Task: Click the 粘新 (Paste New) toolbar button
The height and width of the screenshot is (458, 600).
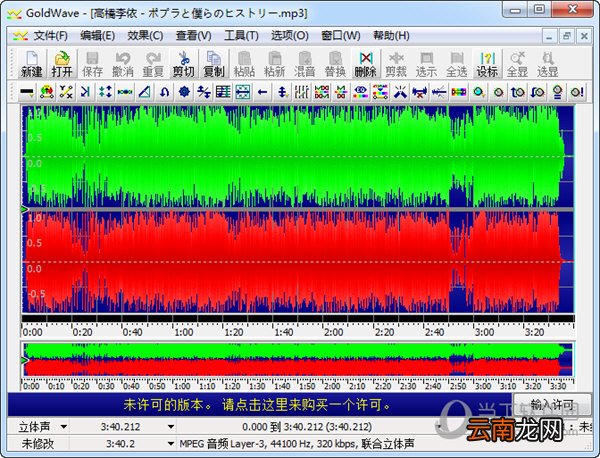Action: coord(274,64)
